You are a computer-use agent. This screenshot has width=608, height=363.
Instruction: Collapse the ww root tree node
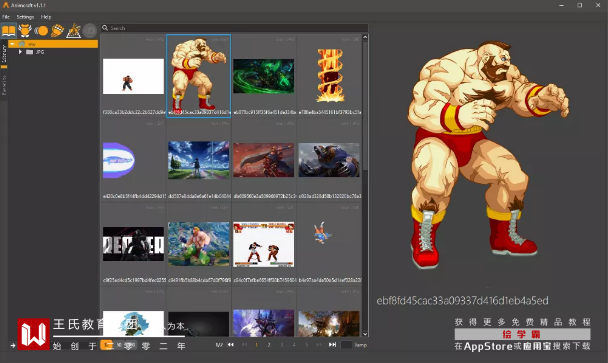[x=12, y=44]
